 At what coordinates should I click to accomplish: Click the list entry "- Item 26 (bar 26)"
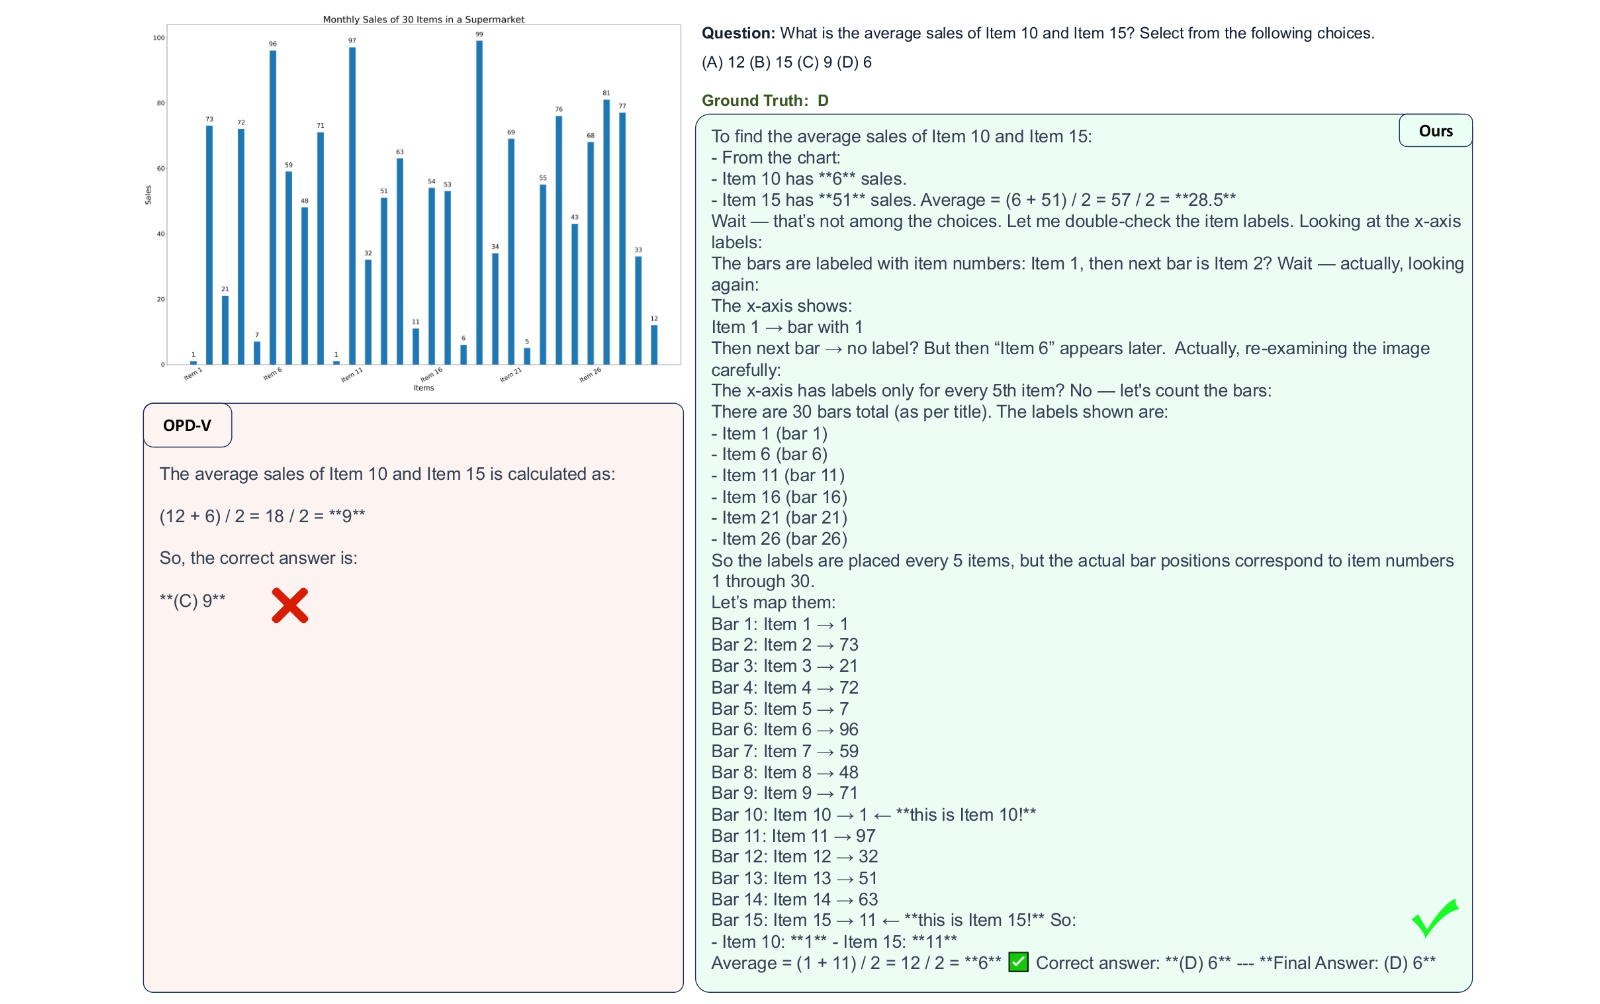click(779, 539)
